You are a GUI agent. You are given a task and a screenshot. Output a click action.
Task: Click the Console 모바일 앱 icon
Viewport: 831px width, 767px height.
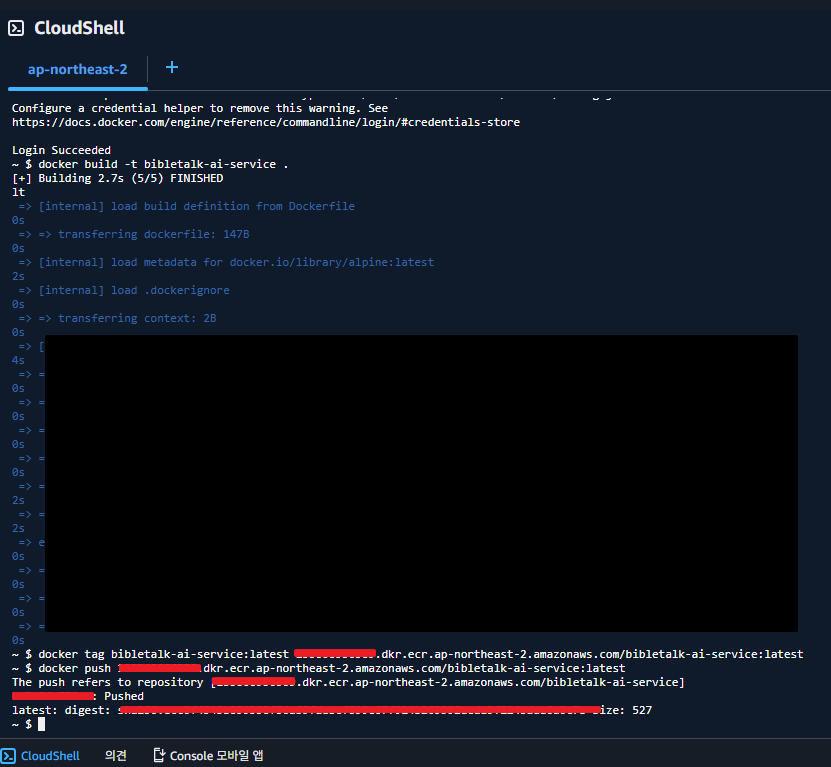pos(159,755)
